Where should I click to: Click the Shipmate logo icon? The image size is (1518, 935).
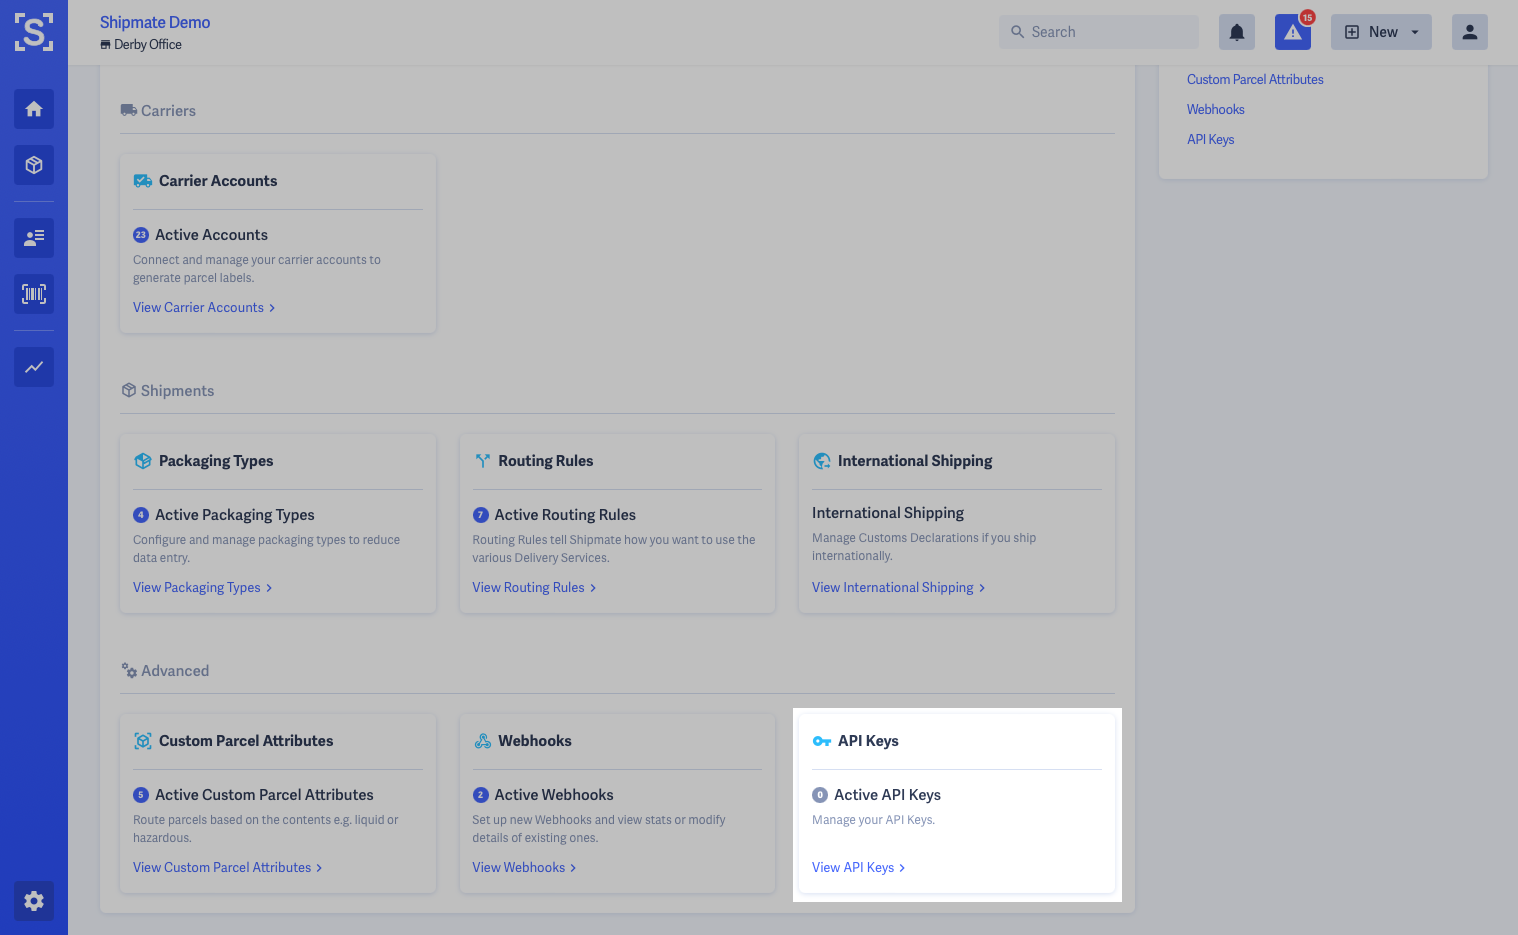coord(34,32)
